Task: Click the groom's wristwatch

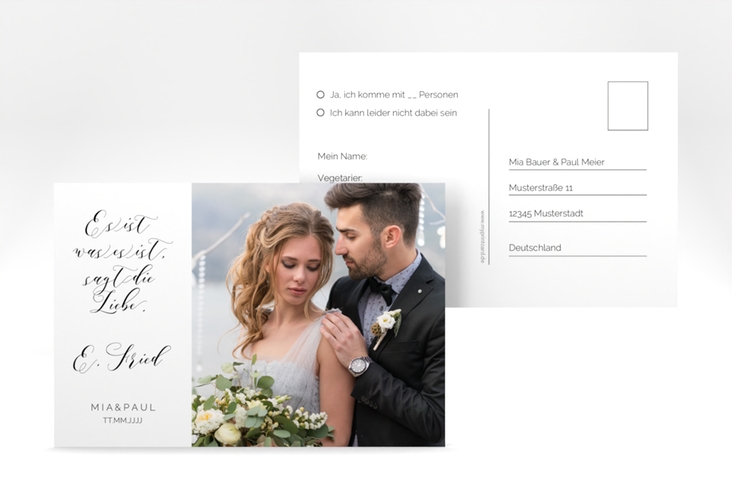Action: click(358, 366)
